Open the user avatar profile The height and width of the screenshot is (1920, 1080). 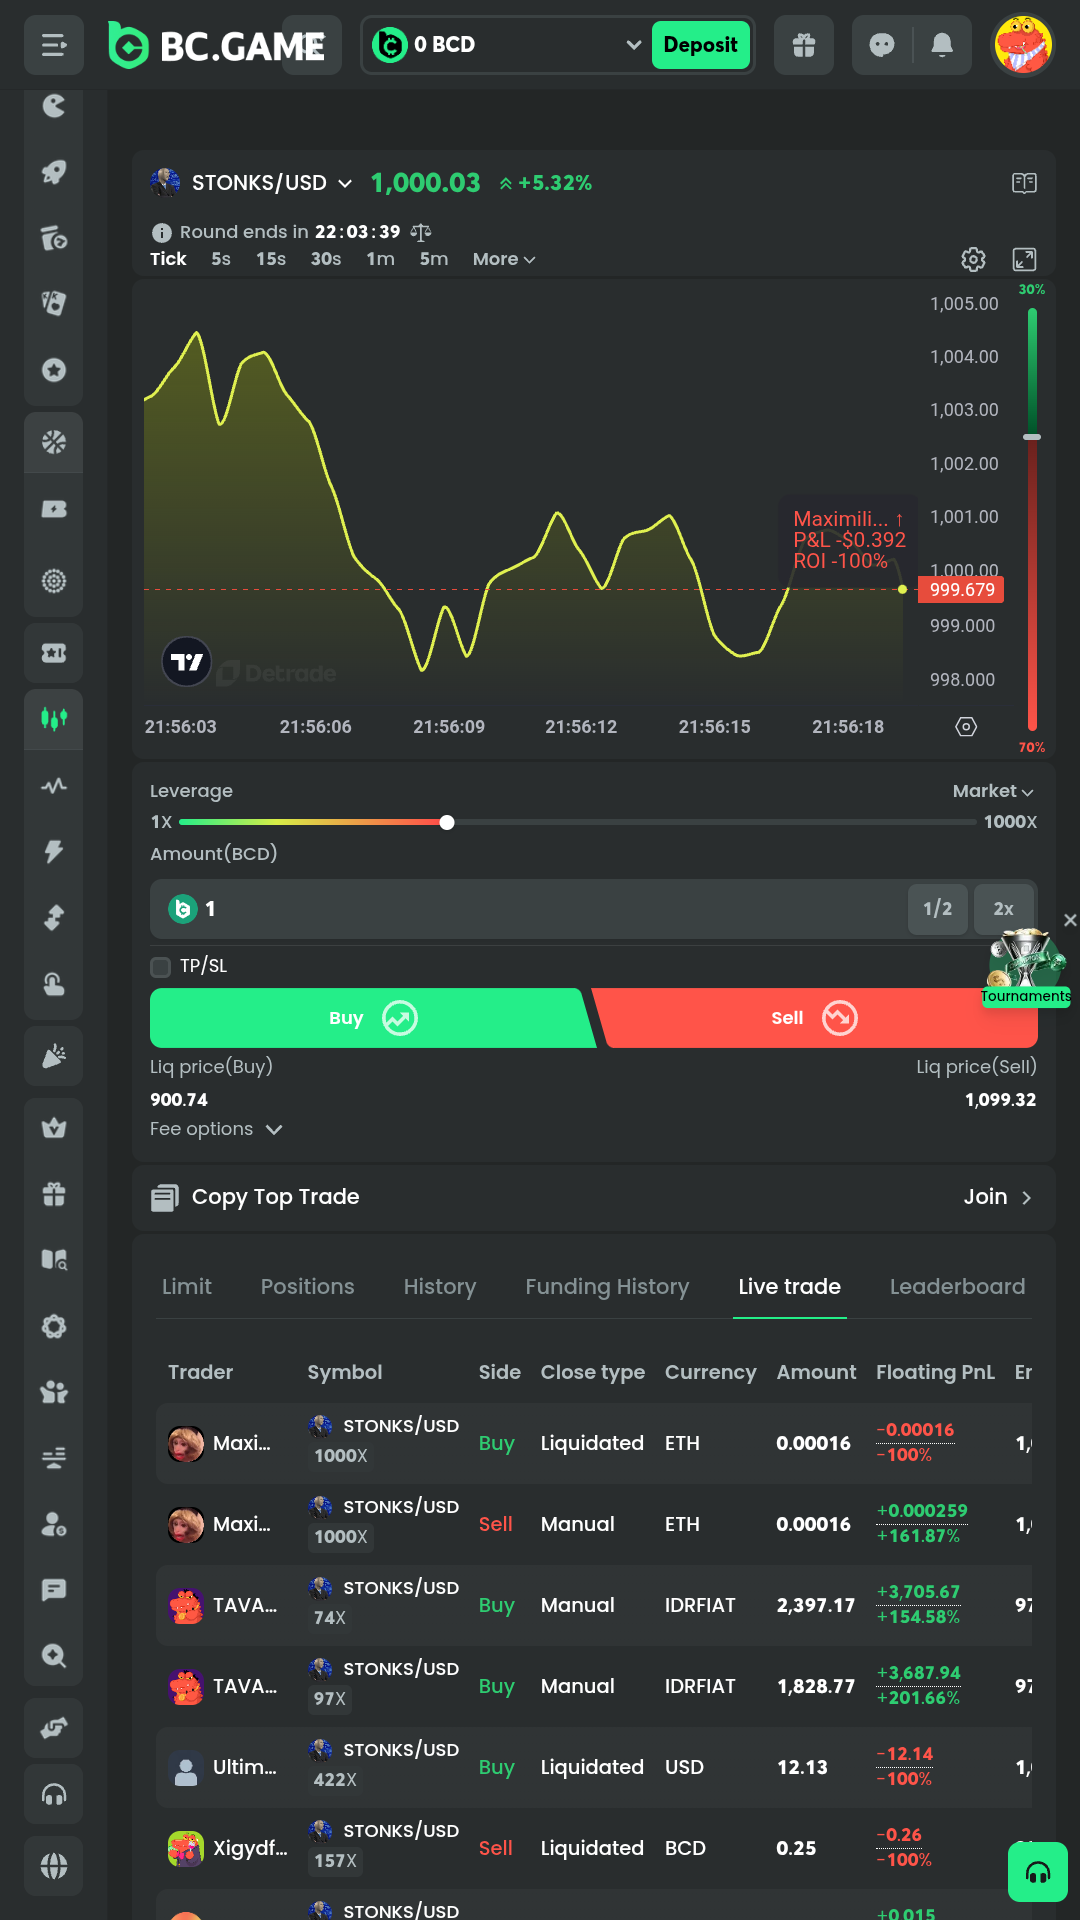point(1023,45)
